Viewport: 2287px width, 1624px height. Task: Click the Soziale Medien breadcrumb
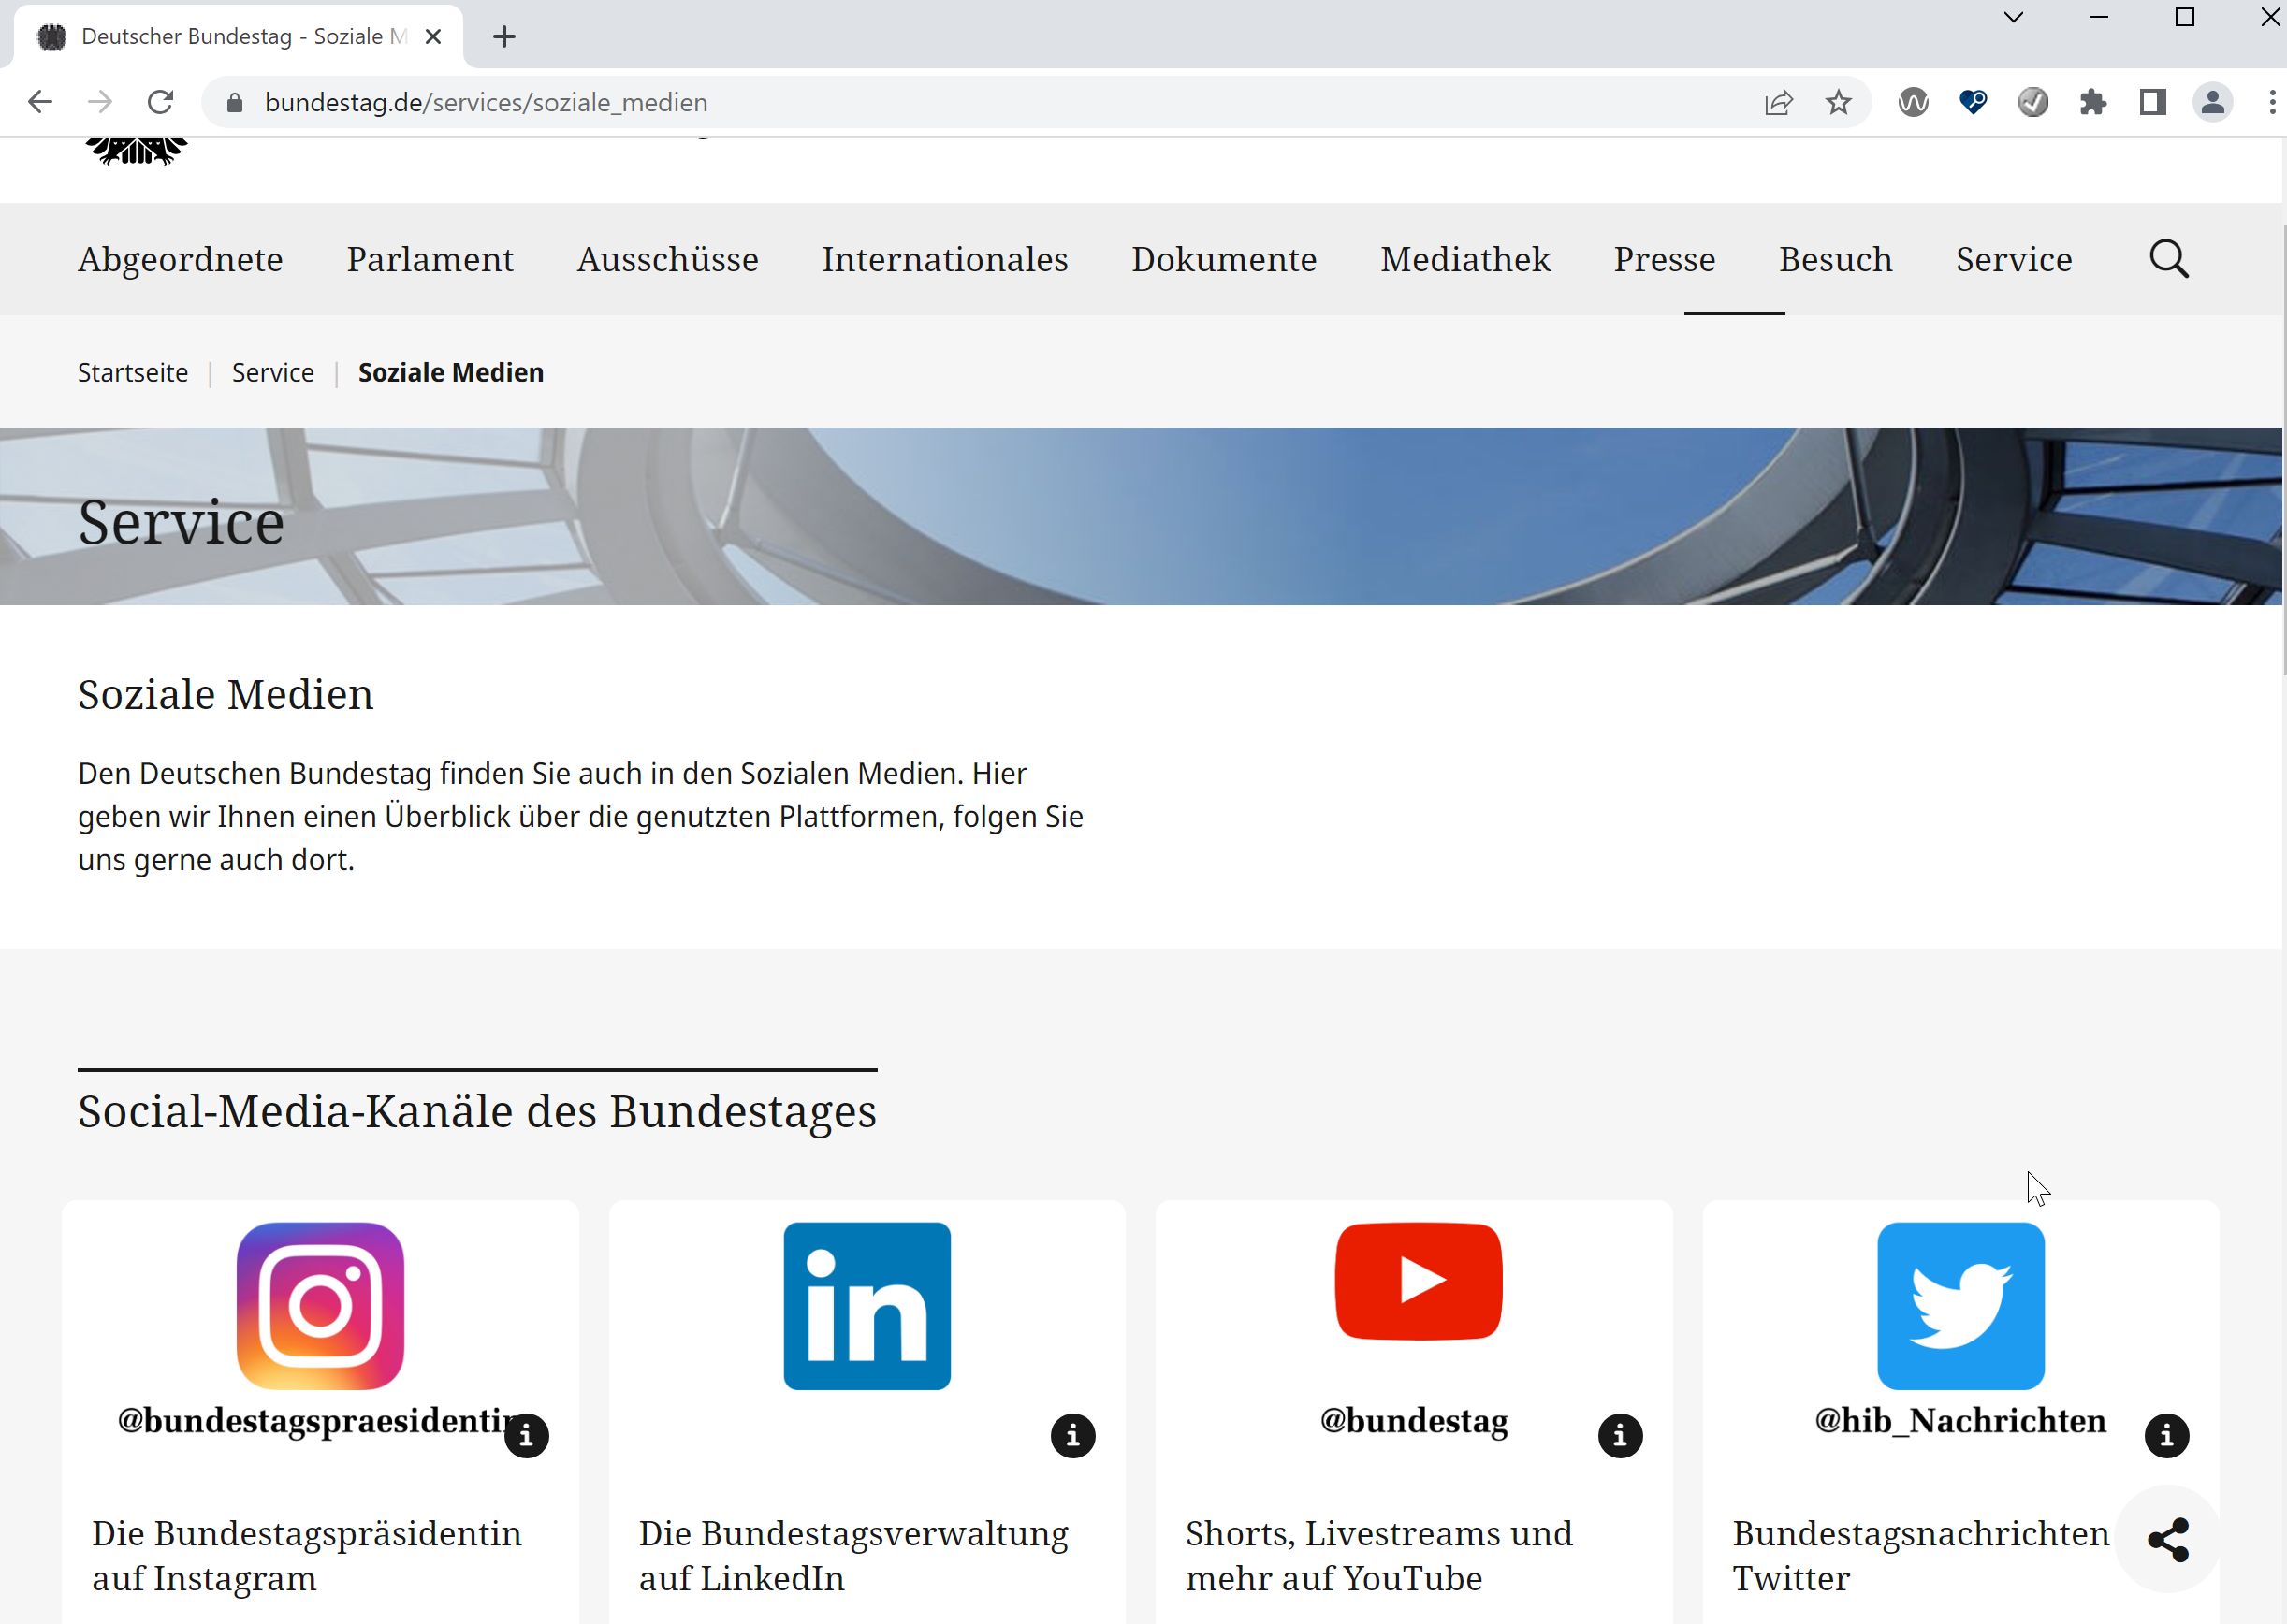tap(451, 372)
